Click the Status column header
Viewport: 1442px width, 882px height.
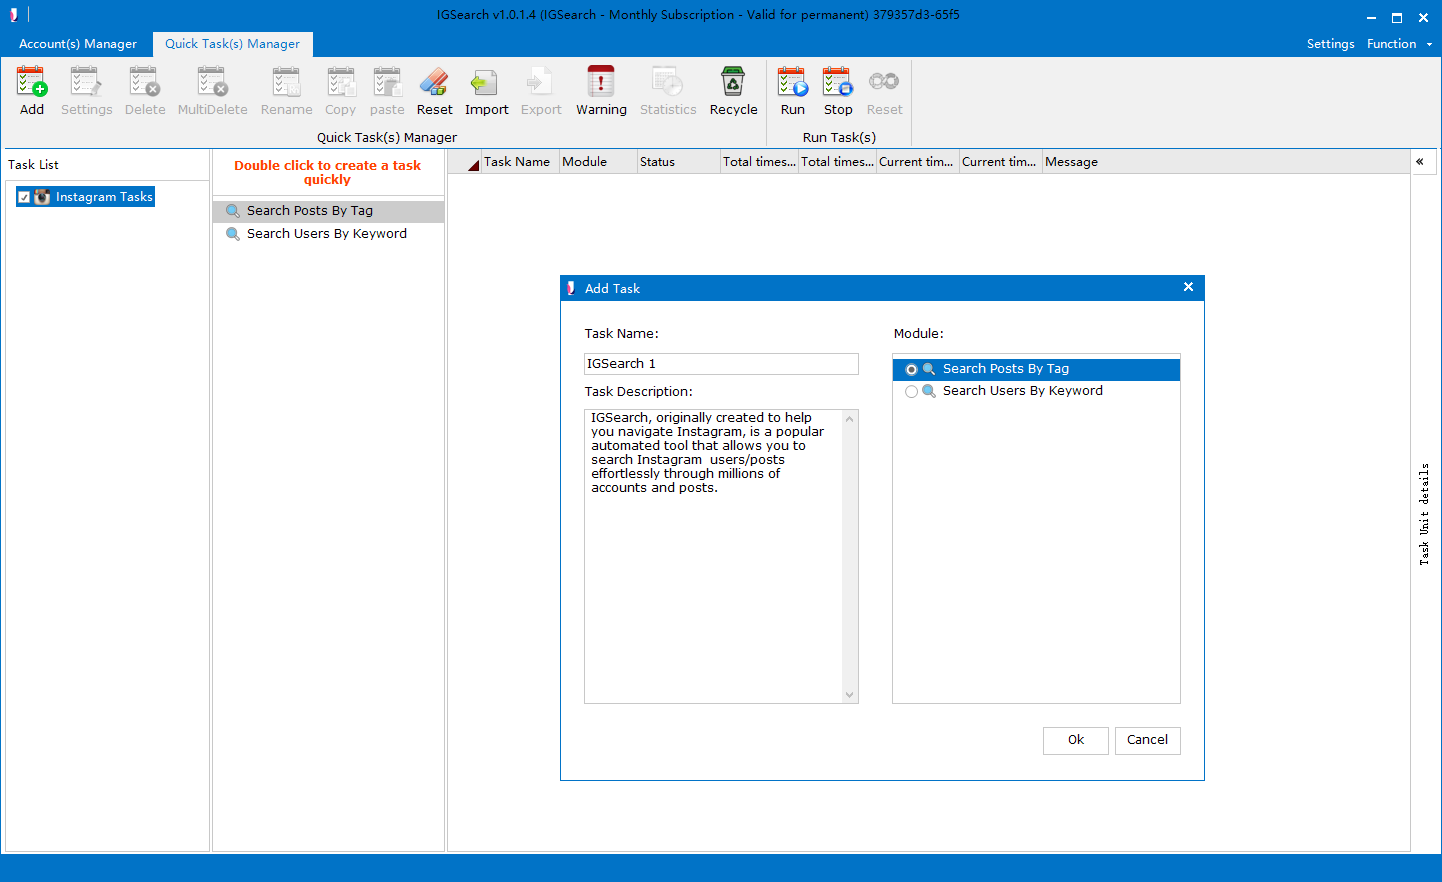[x=679, y=162]
